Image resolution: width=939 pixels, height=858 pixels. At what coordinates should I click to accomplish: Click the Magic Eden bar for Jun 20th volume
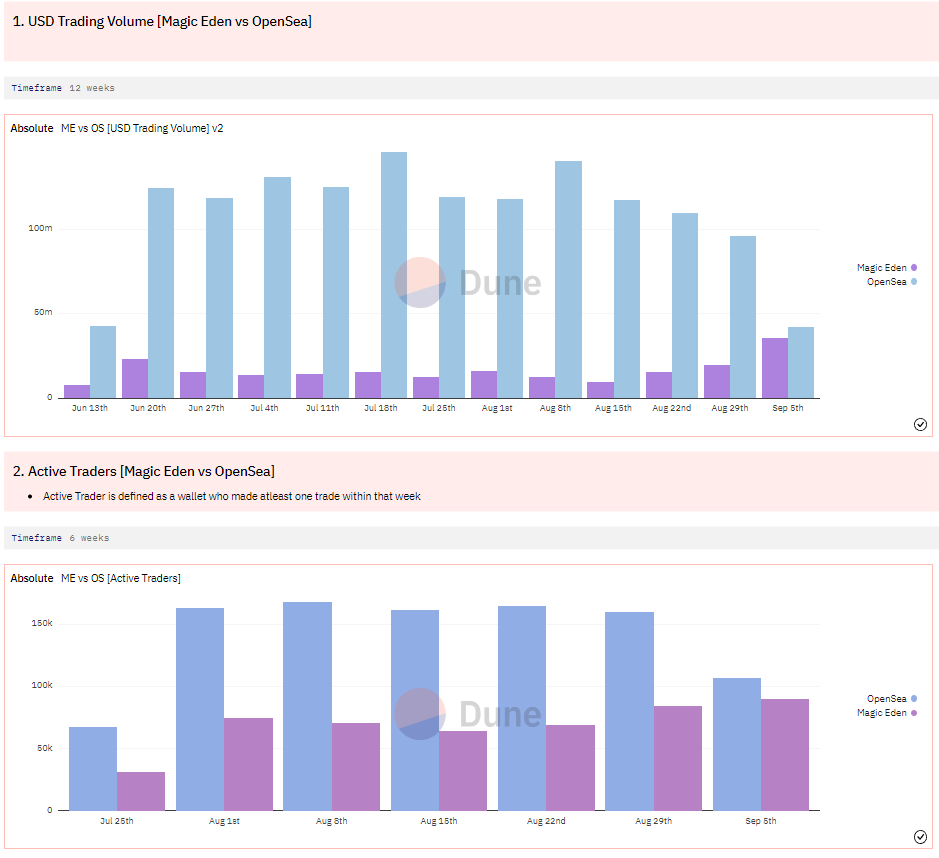(x=135, y=378)
